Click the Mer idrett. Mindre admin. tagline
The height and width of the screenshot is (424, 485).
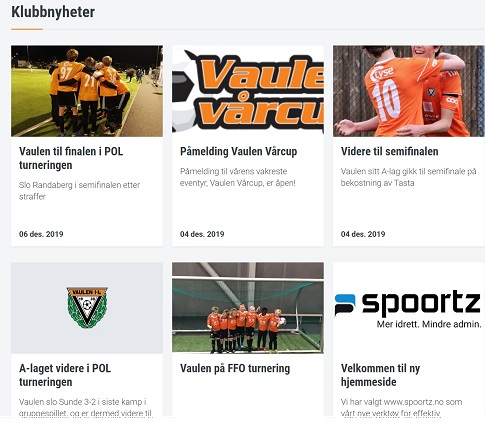click(429, 324)
